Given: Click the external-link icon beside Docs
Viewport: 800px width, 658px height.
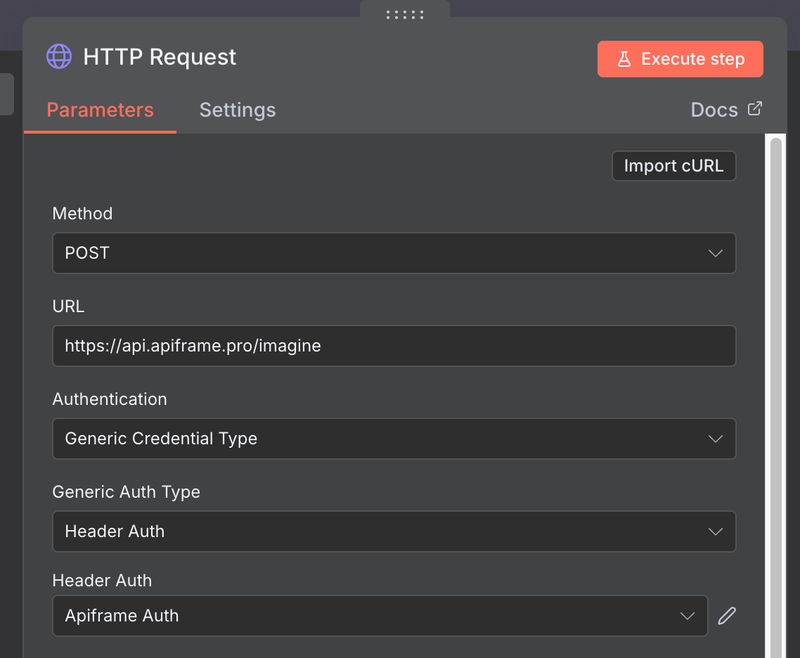Looking at the screenshot, I should point(755,108).
